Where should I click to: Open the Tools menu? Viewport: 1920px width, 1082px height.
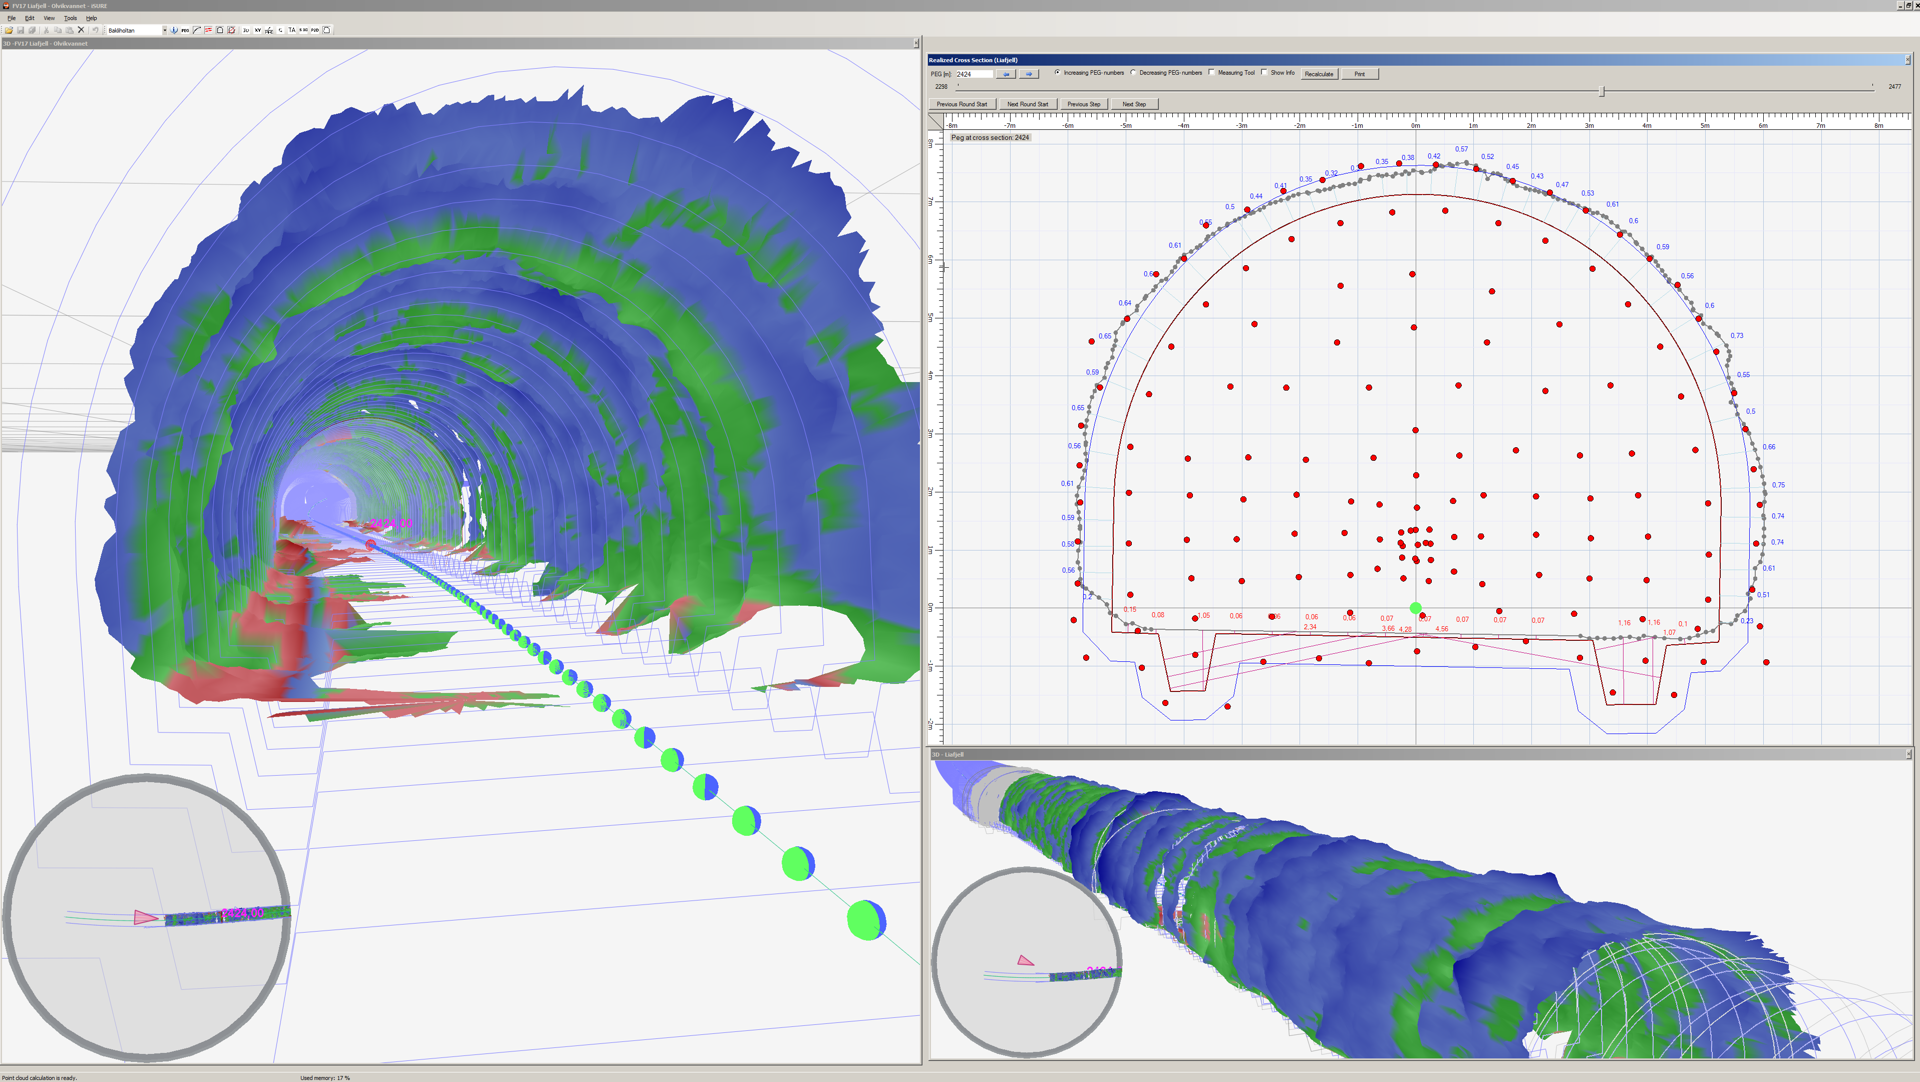tap(70, 18)
